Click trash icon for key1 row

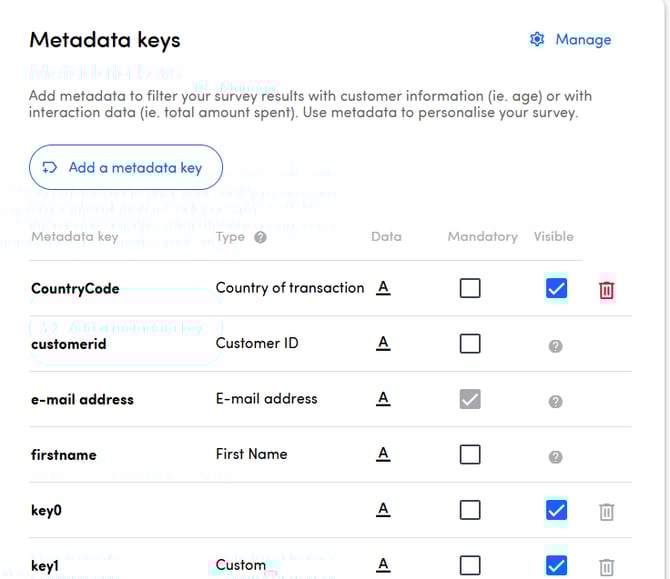pyautogui.click(x=606, y=566)
